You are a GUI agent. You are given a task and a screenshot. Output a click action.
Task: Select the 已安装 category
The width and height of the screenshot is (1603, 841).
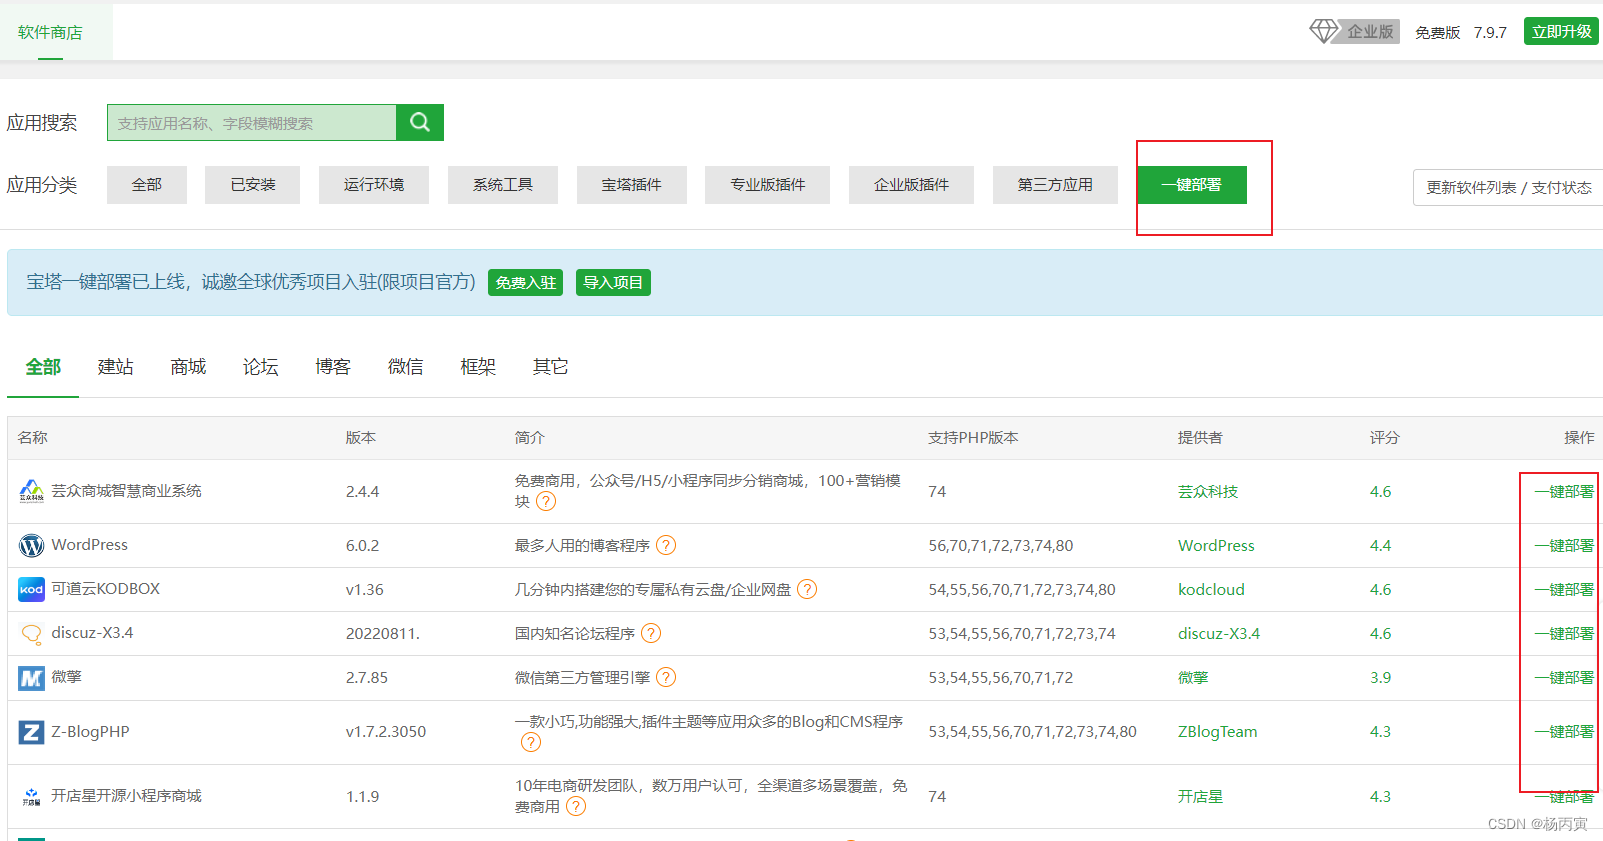click(x=252, y=185)
